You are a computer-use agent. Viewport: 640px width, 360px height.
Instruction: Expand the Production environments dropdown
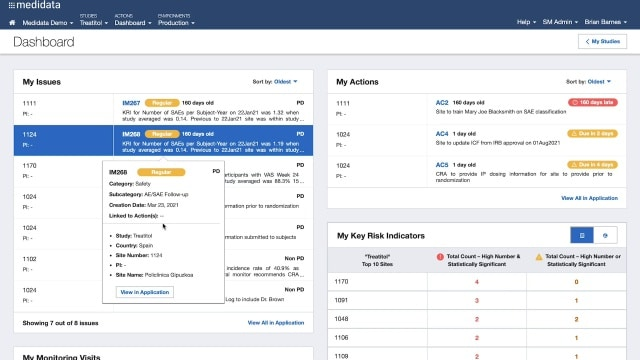176,23
